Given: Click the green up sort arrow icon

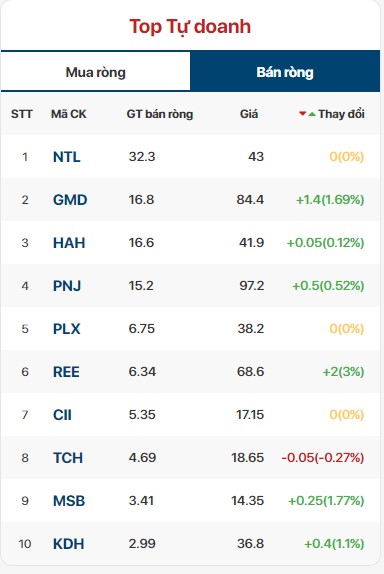Looking at the screenshot, I should click(312, 114).
